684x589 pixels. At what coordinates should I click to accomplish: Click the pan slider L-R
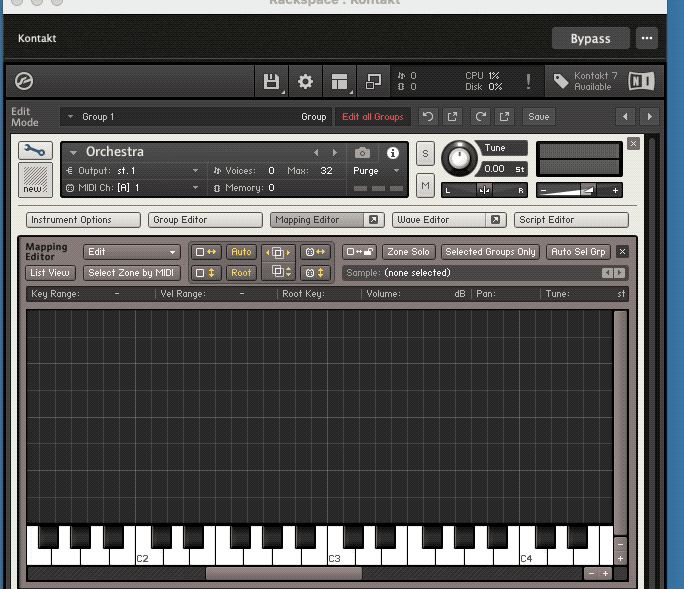pos(484,190)
